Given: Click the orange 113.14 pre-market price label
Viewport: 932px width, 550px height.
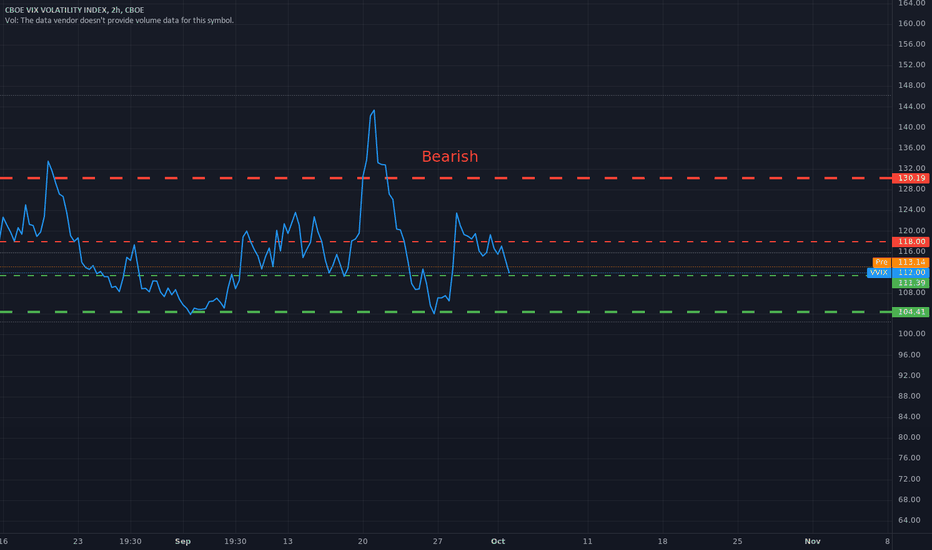Looking at the screenshot, I should pyautogui.click(x=911, y=262).
